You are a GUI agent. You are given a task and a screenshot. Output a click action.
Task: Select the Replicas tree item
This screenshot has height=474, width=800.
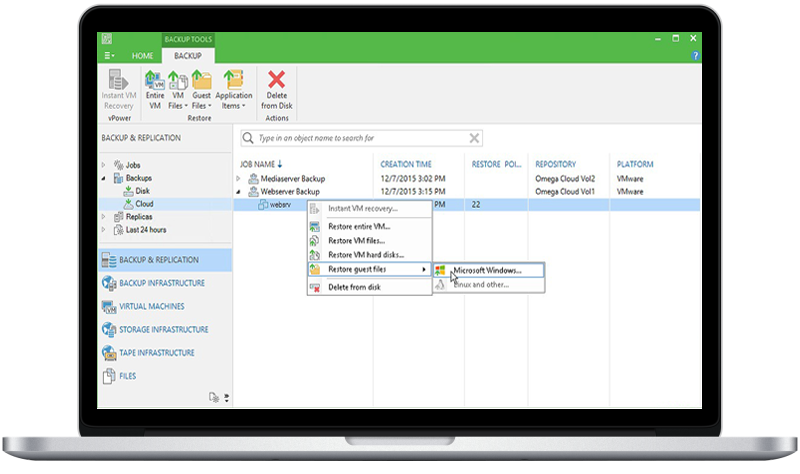pyautogui.click(x=133, y=217)
